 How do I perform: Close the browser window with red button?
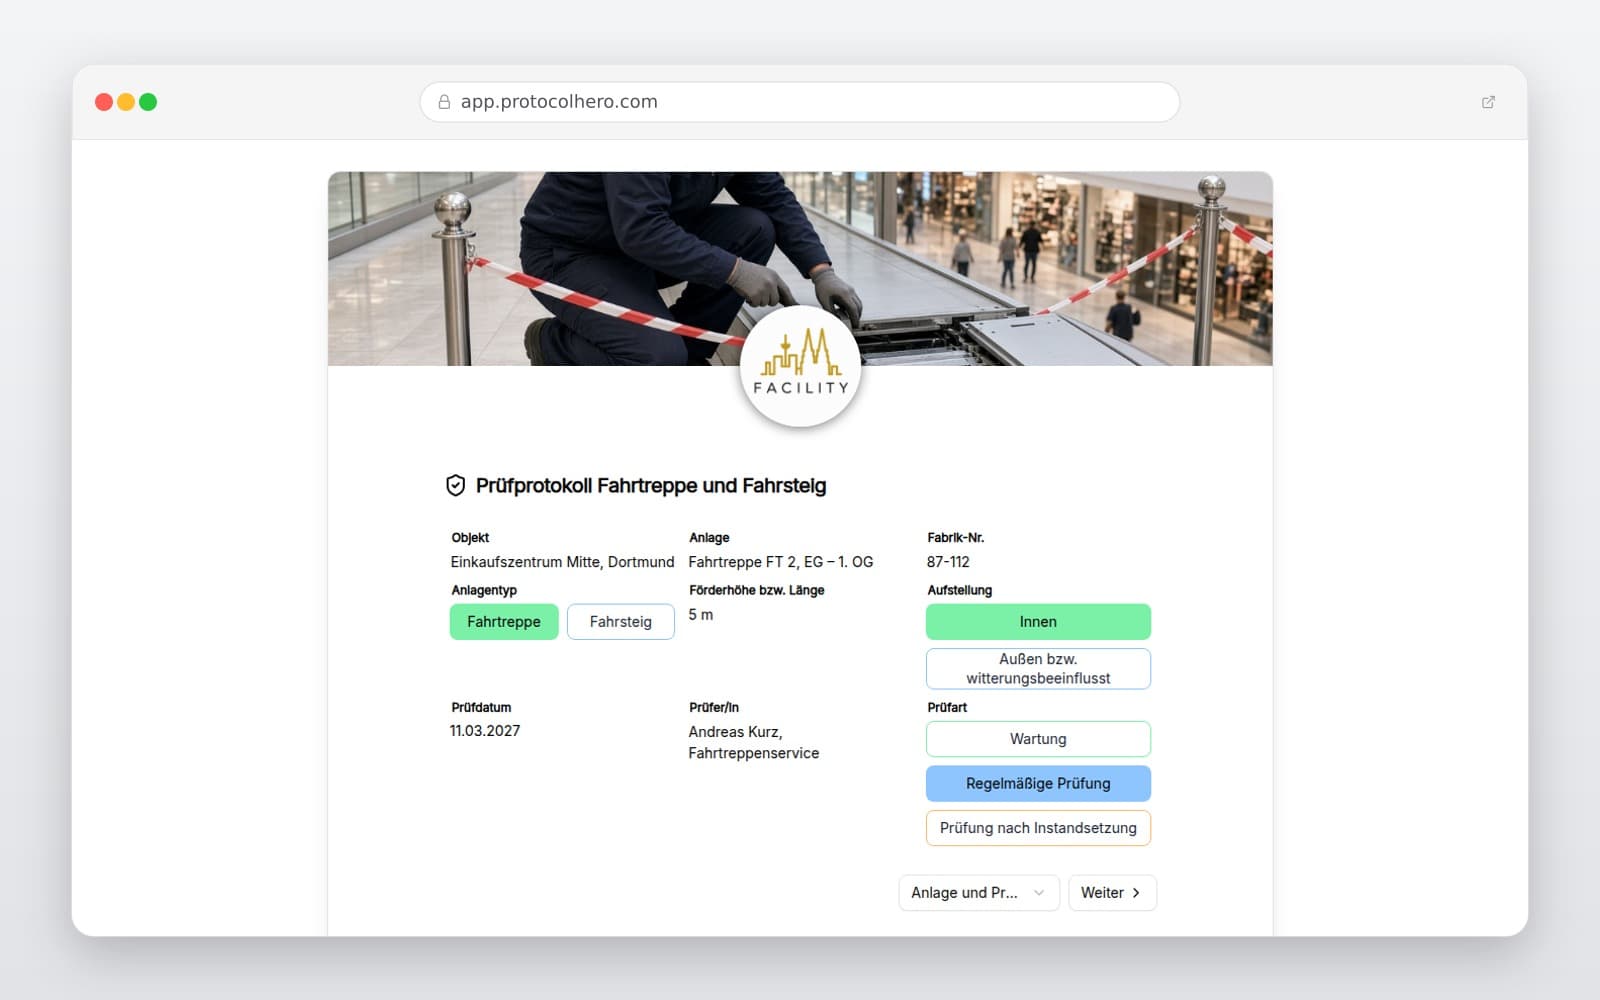[104, 102]
